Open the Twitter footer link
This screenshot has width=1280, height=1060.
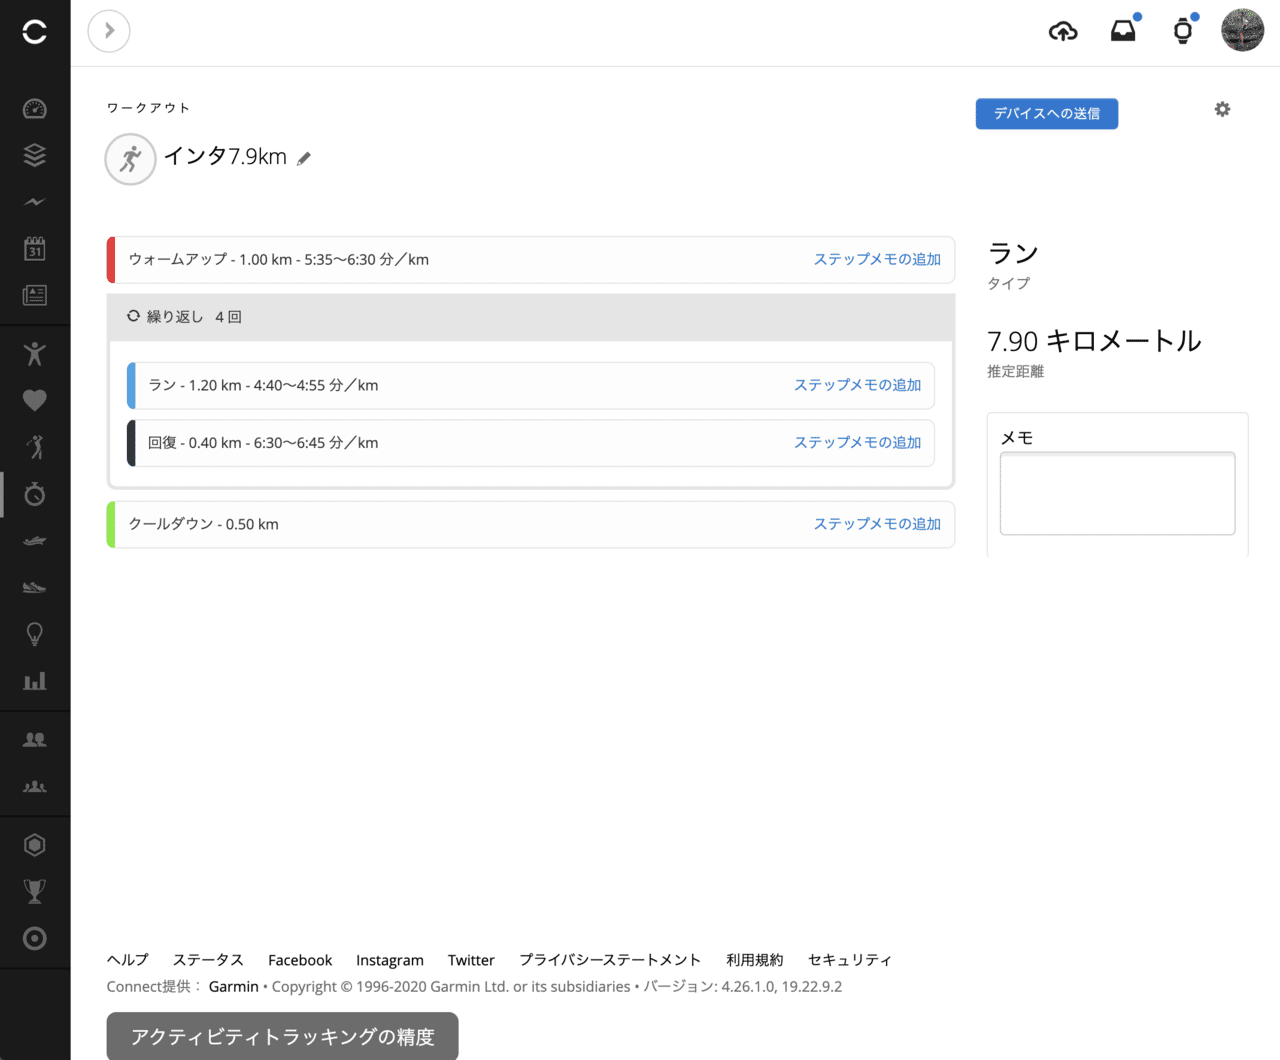click(471, 960)
